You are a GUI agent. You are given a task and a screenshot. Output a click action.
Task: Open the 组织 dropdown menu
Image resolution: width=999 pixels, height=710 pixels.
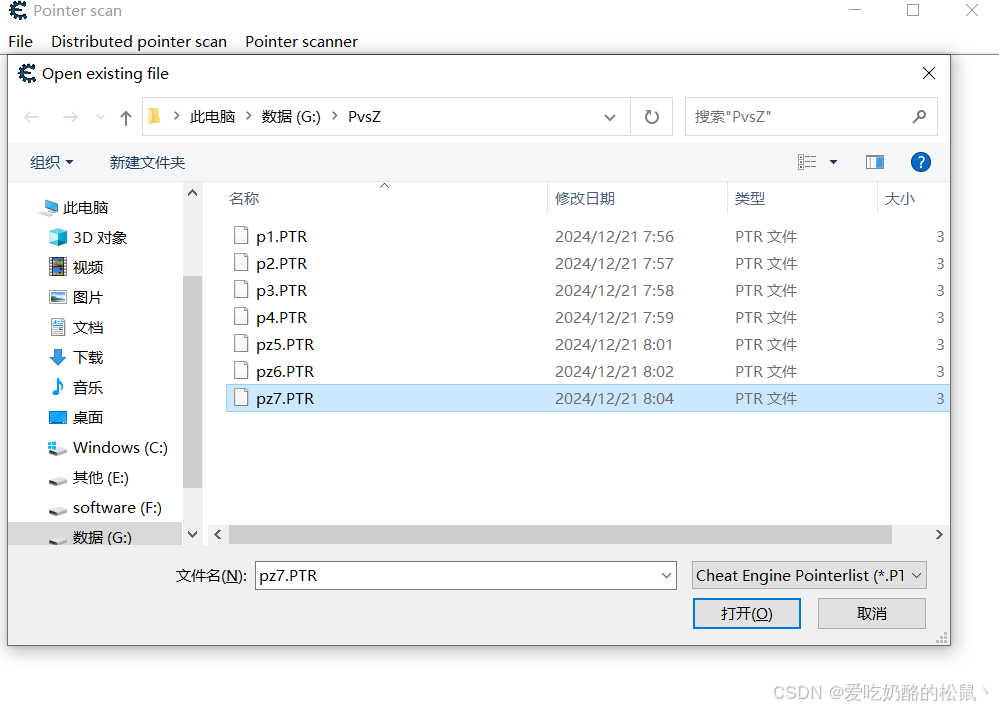click(x=52, y=163)
